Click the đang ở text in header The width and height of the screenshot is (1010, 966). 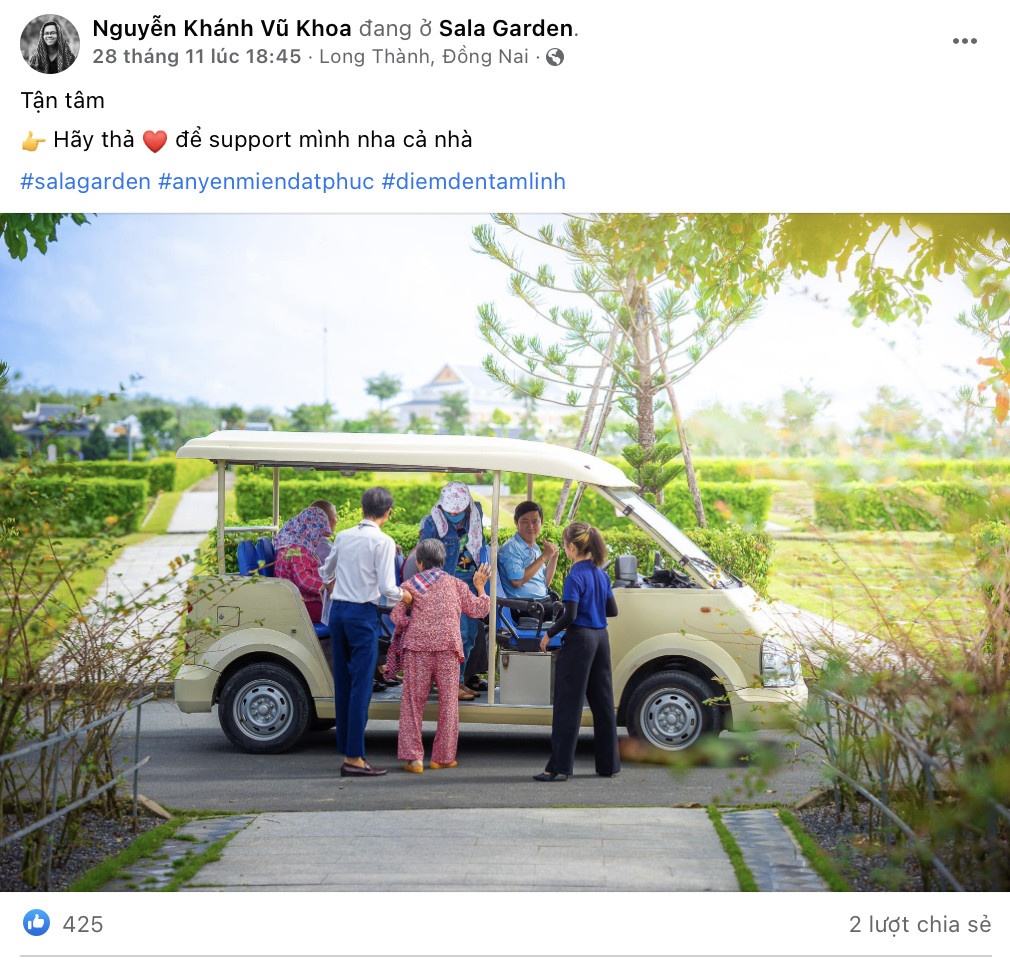(x=395, y=28)
